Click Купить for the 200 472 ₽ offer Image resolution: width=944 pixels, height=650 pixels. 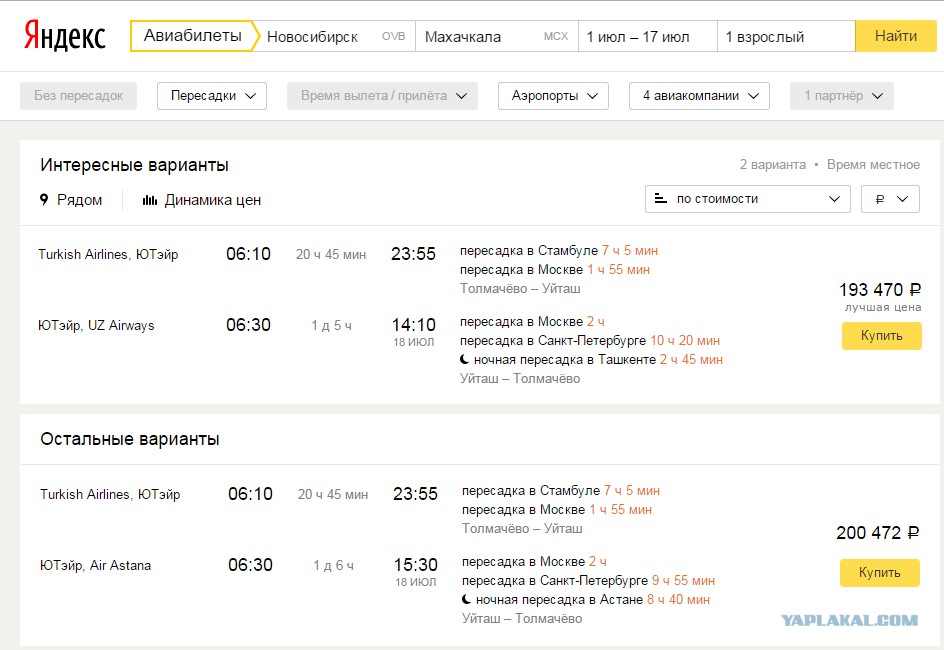(880, 572)
